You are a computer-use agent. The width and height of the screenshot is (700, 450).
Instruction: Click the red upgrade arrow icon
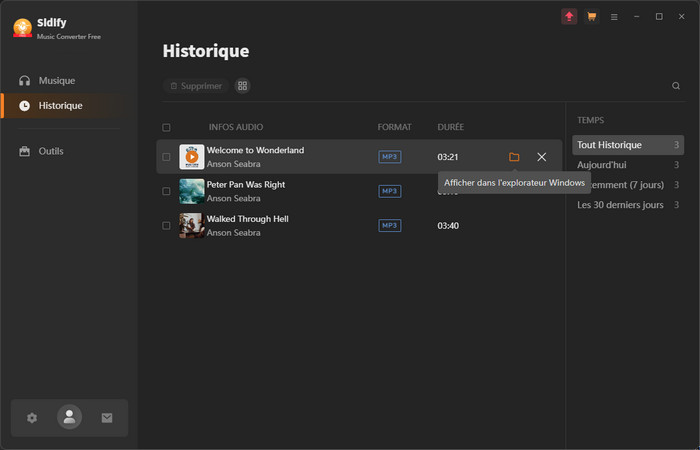[569, 17]
